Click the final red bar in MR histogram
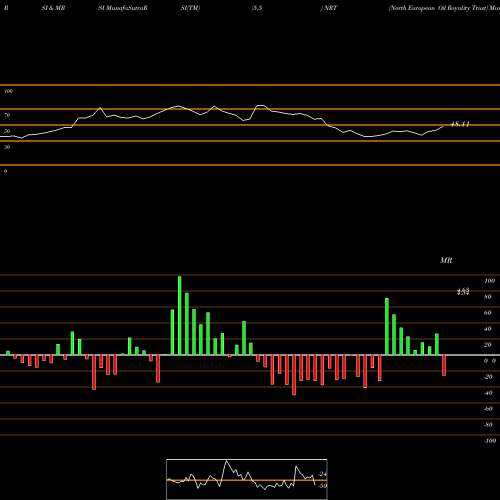The image size is (500, 500). tap(444, 365)
